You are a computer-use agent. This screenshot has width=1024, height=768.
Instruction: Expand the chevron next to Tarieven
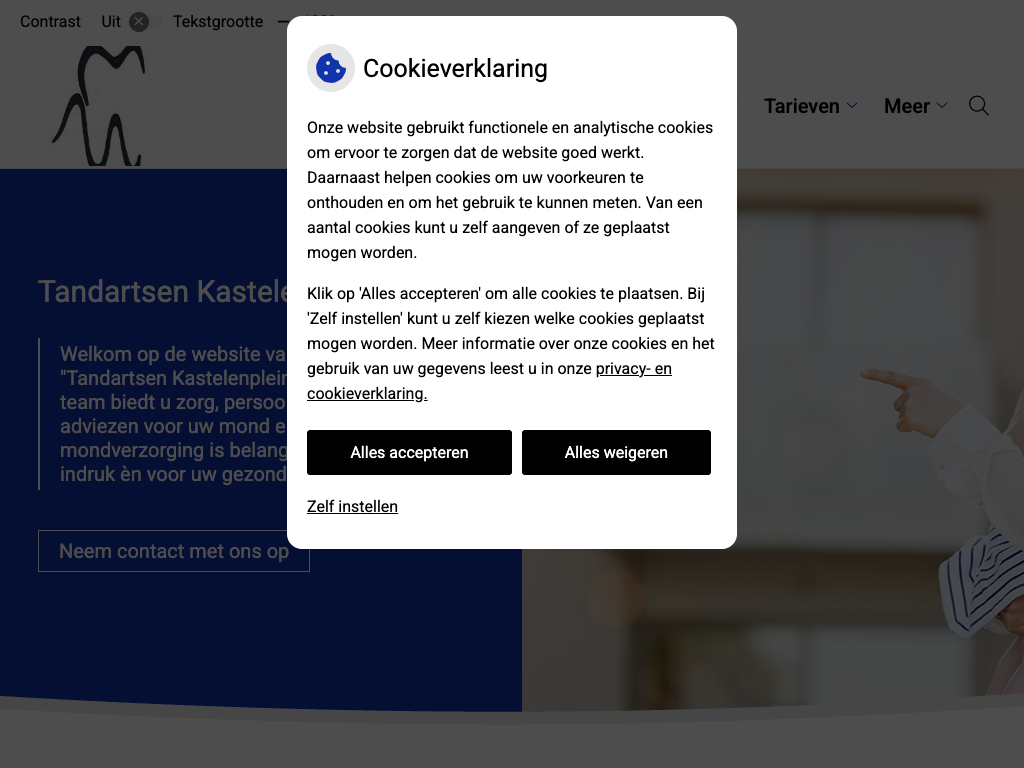click(x=852, y=105)
